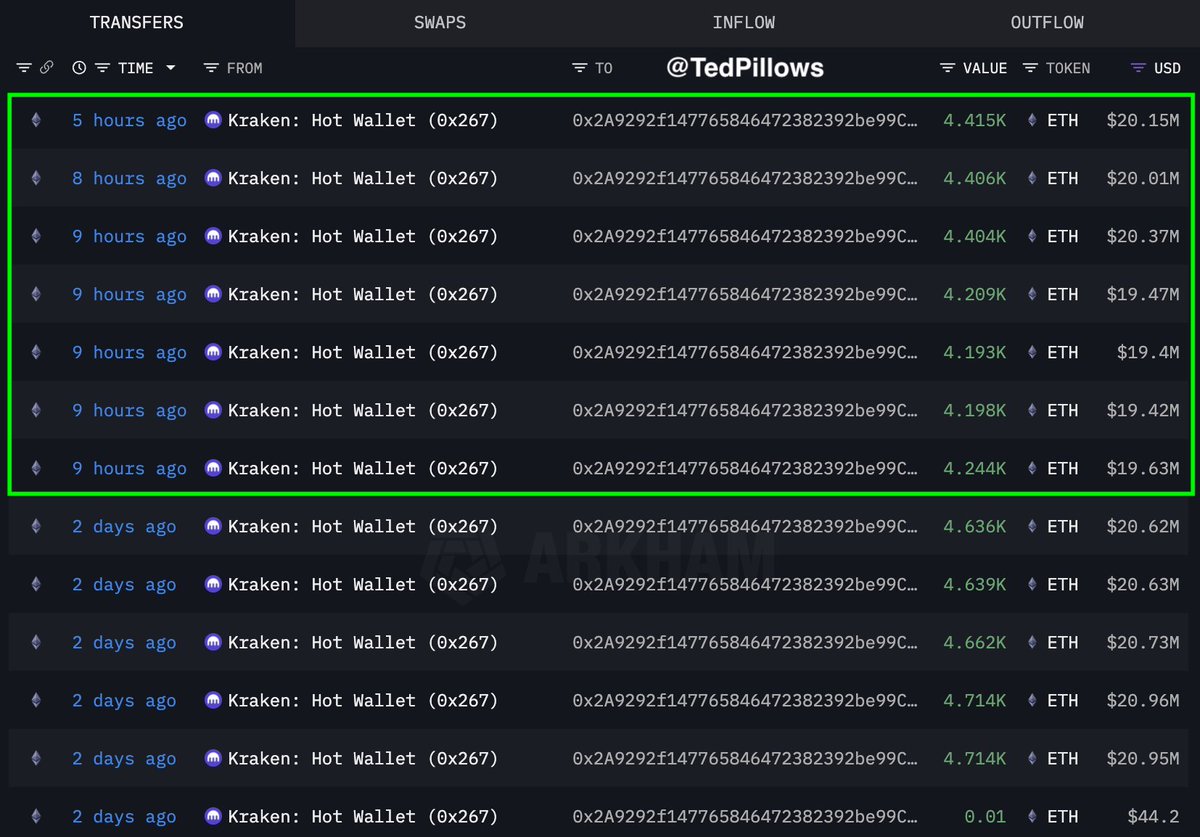Select the 4.714K value on $20.96M row
The width and height of the screenshot is (1200, 837).
(975, 700)
